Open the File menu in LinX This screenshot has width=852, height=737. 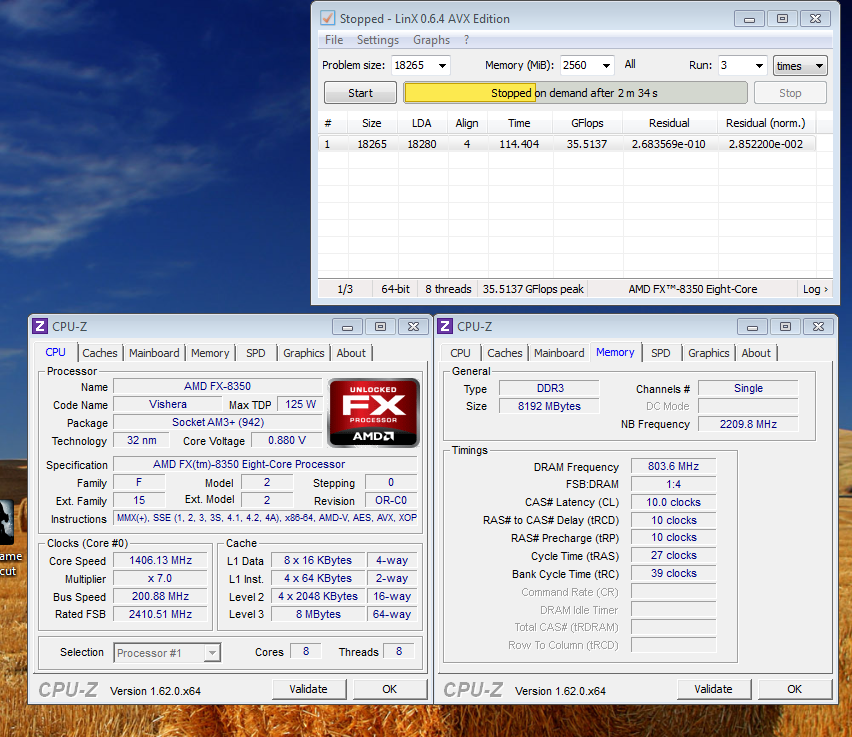pyautogui.click(x=334, y=40)
